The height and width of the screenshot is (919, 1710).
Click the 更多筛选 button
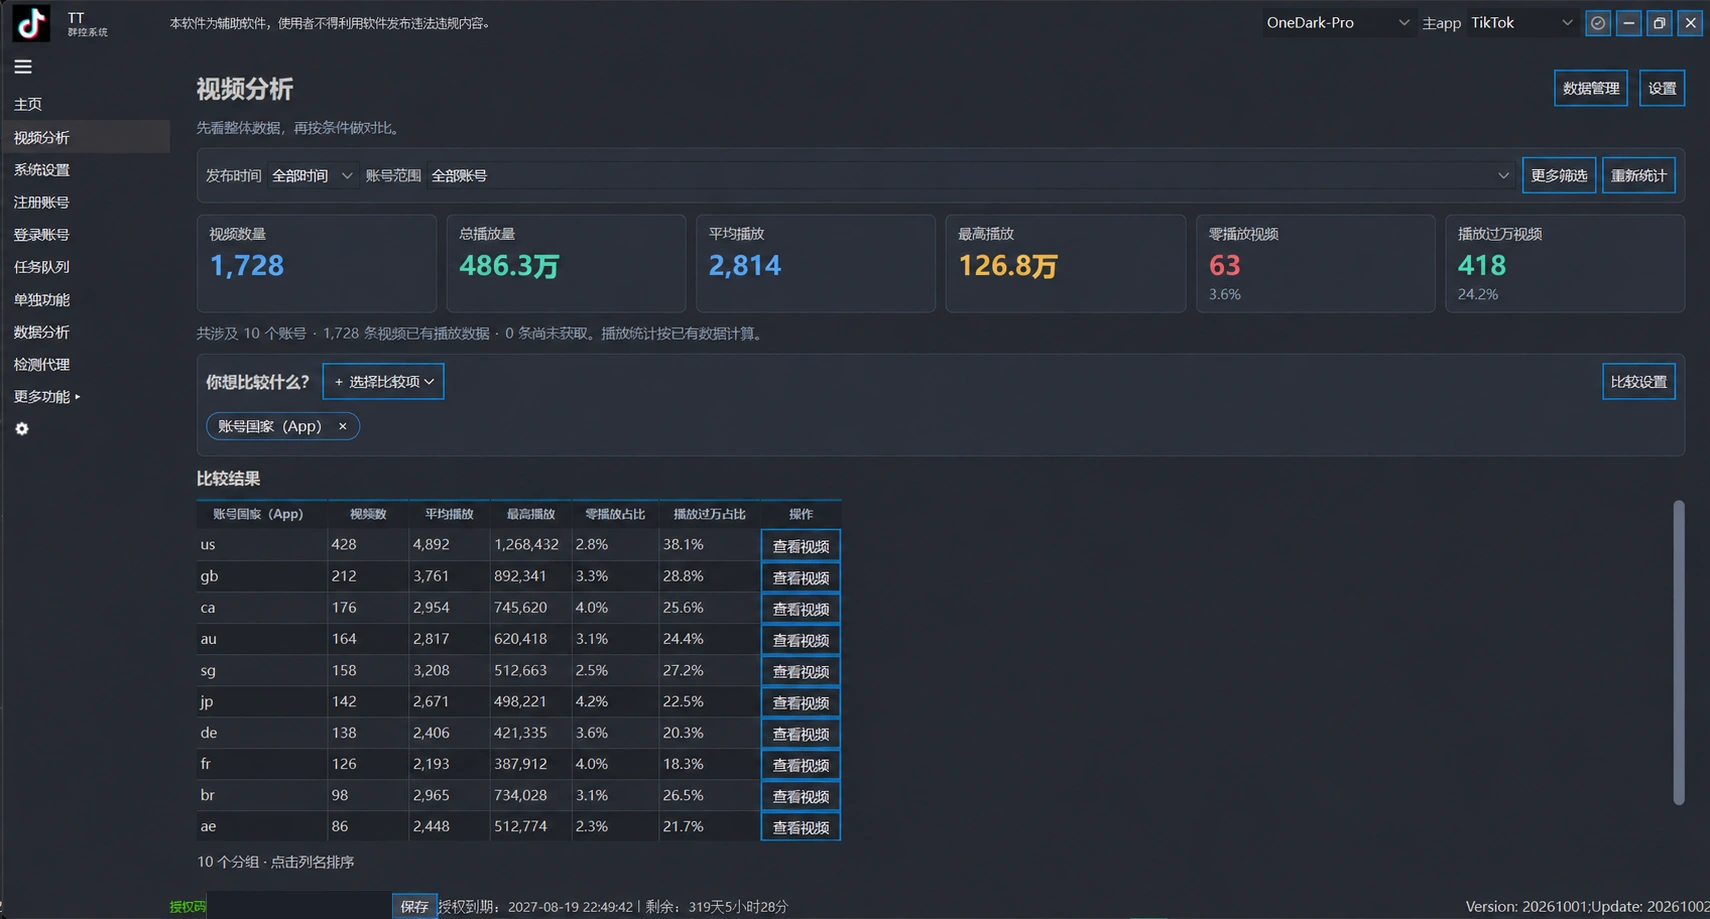point(1559,176)
